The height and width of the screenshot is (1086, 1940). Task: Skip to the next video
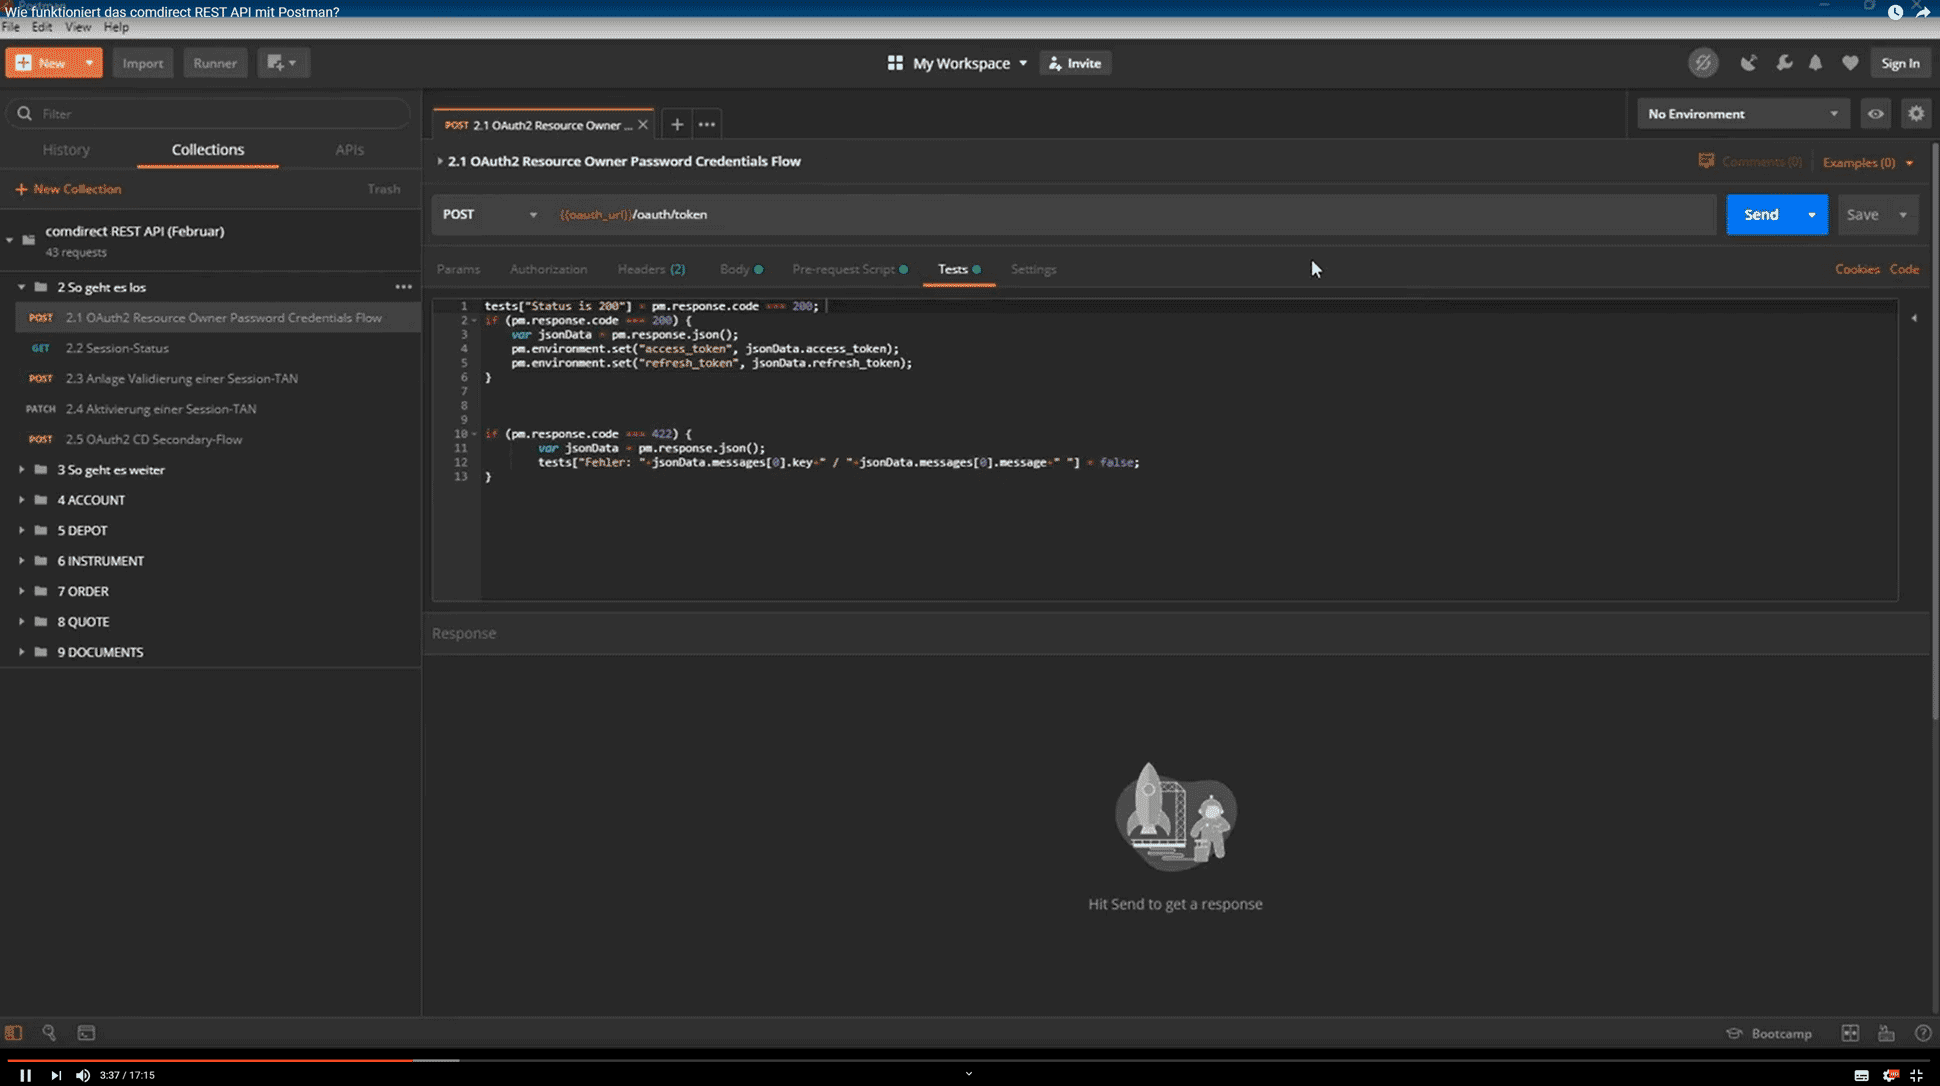56,1075
